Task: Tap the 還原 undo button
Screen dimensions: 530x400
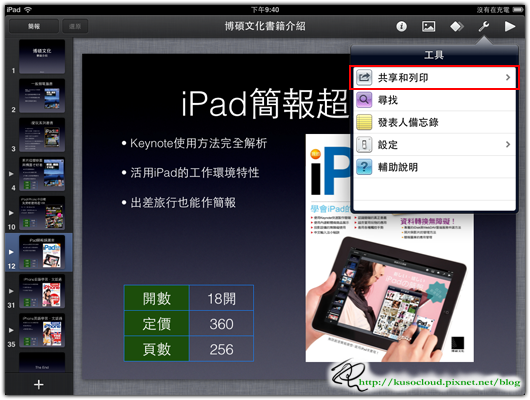Action: click(75, 26)
